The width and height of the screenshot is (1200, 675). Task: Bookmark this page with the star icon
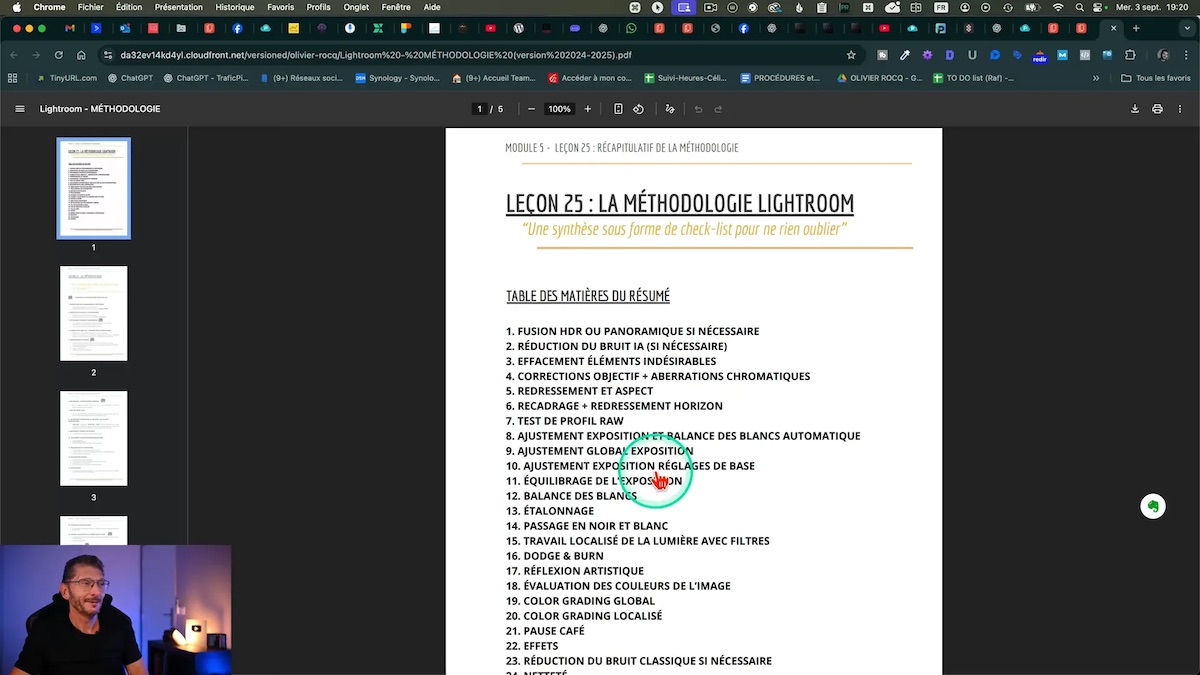851,55
